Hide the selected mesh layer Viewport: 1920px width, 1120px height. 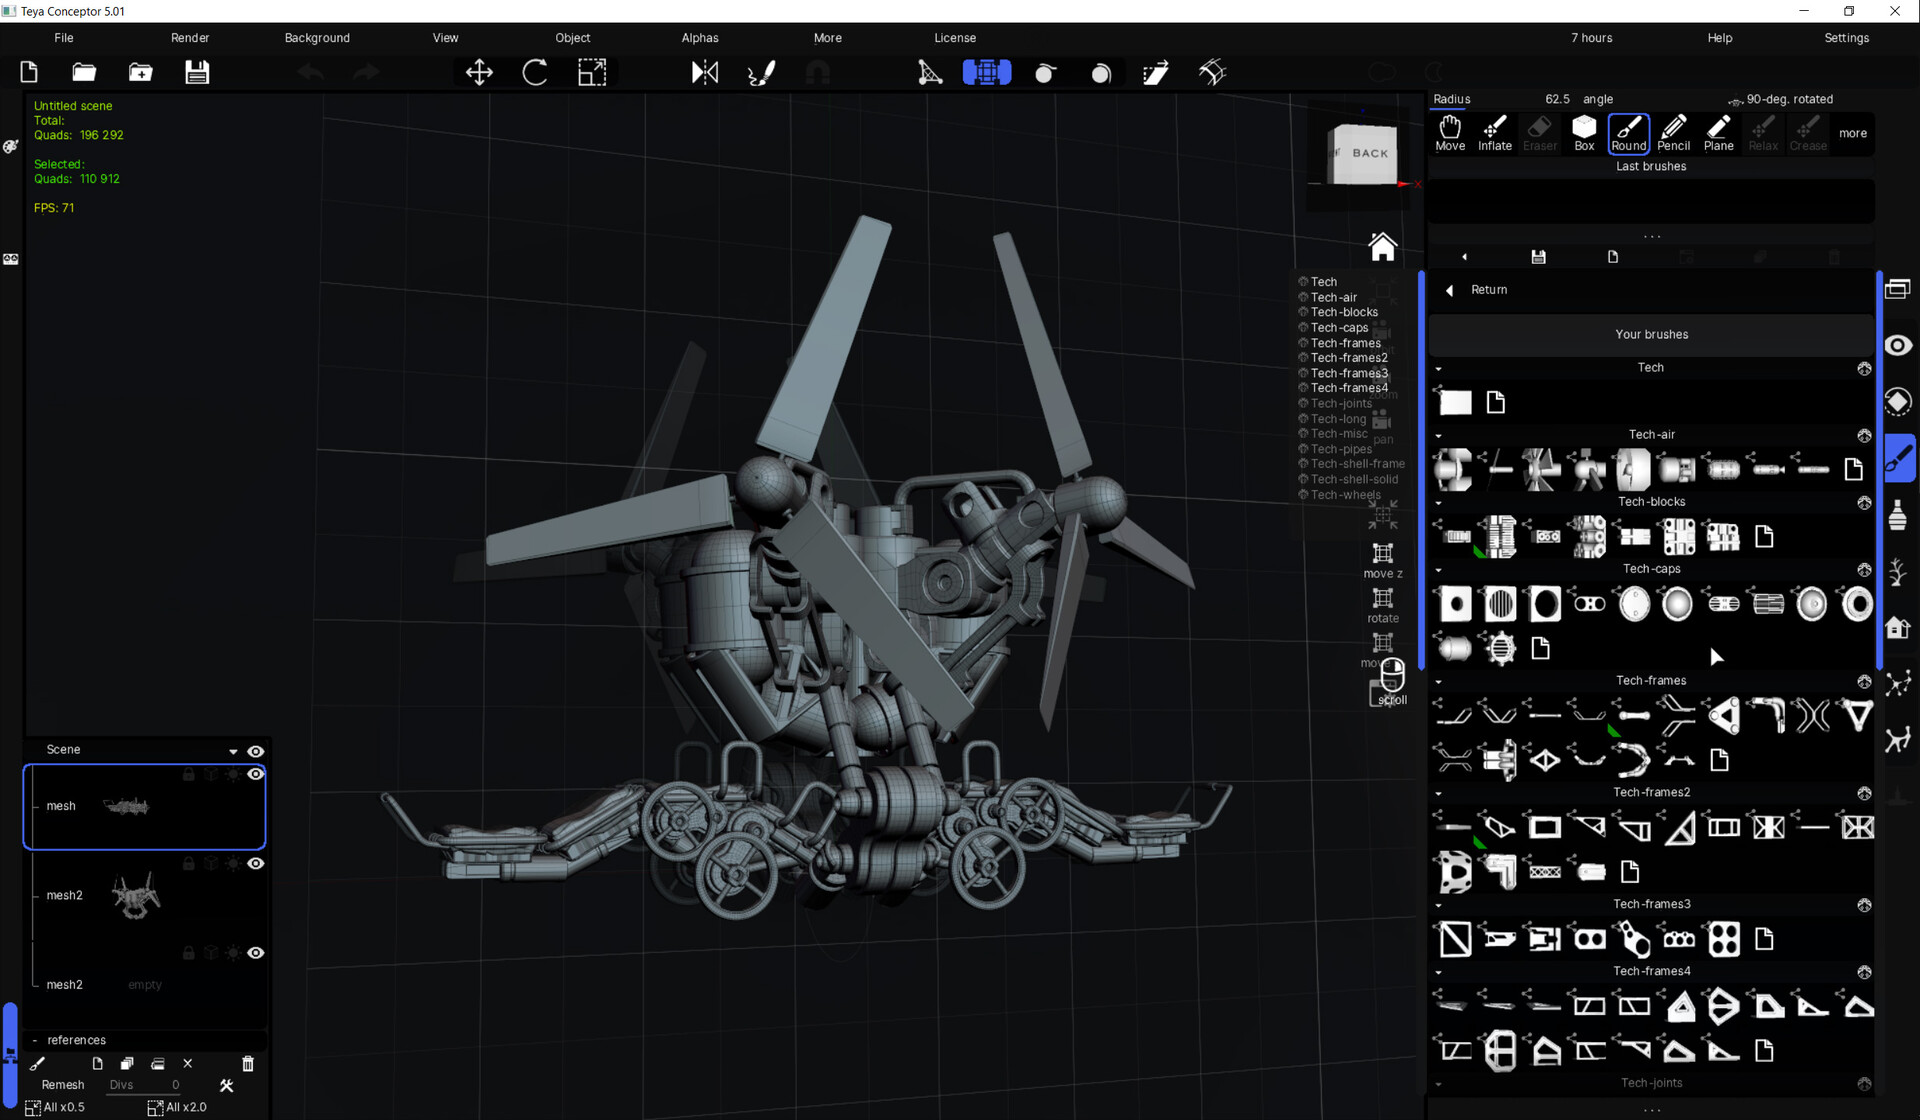[256, 774]
